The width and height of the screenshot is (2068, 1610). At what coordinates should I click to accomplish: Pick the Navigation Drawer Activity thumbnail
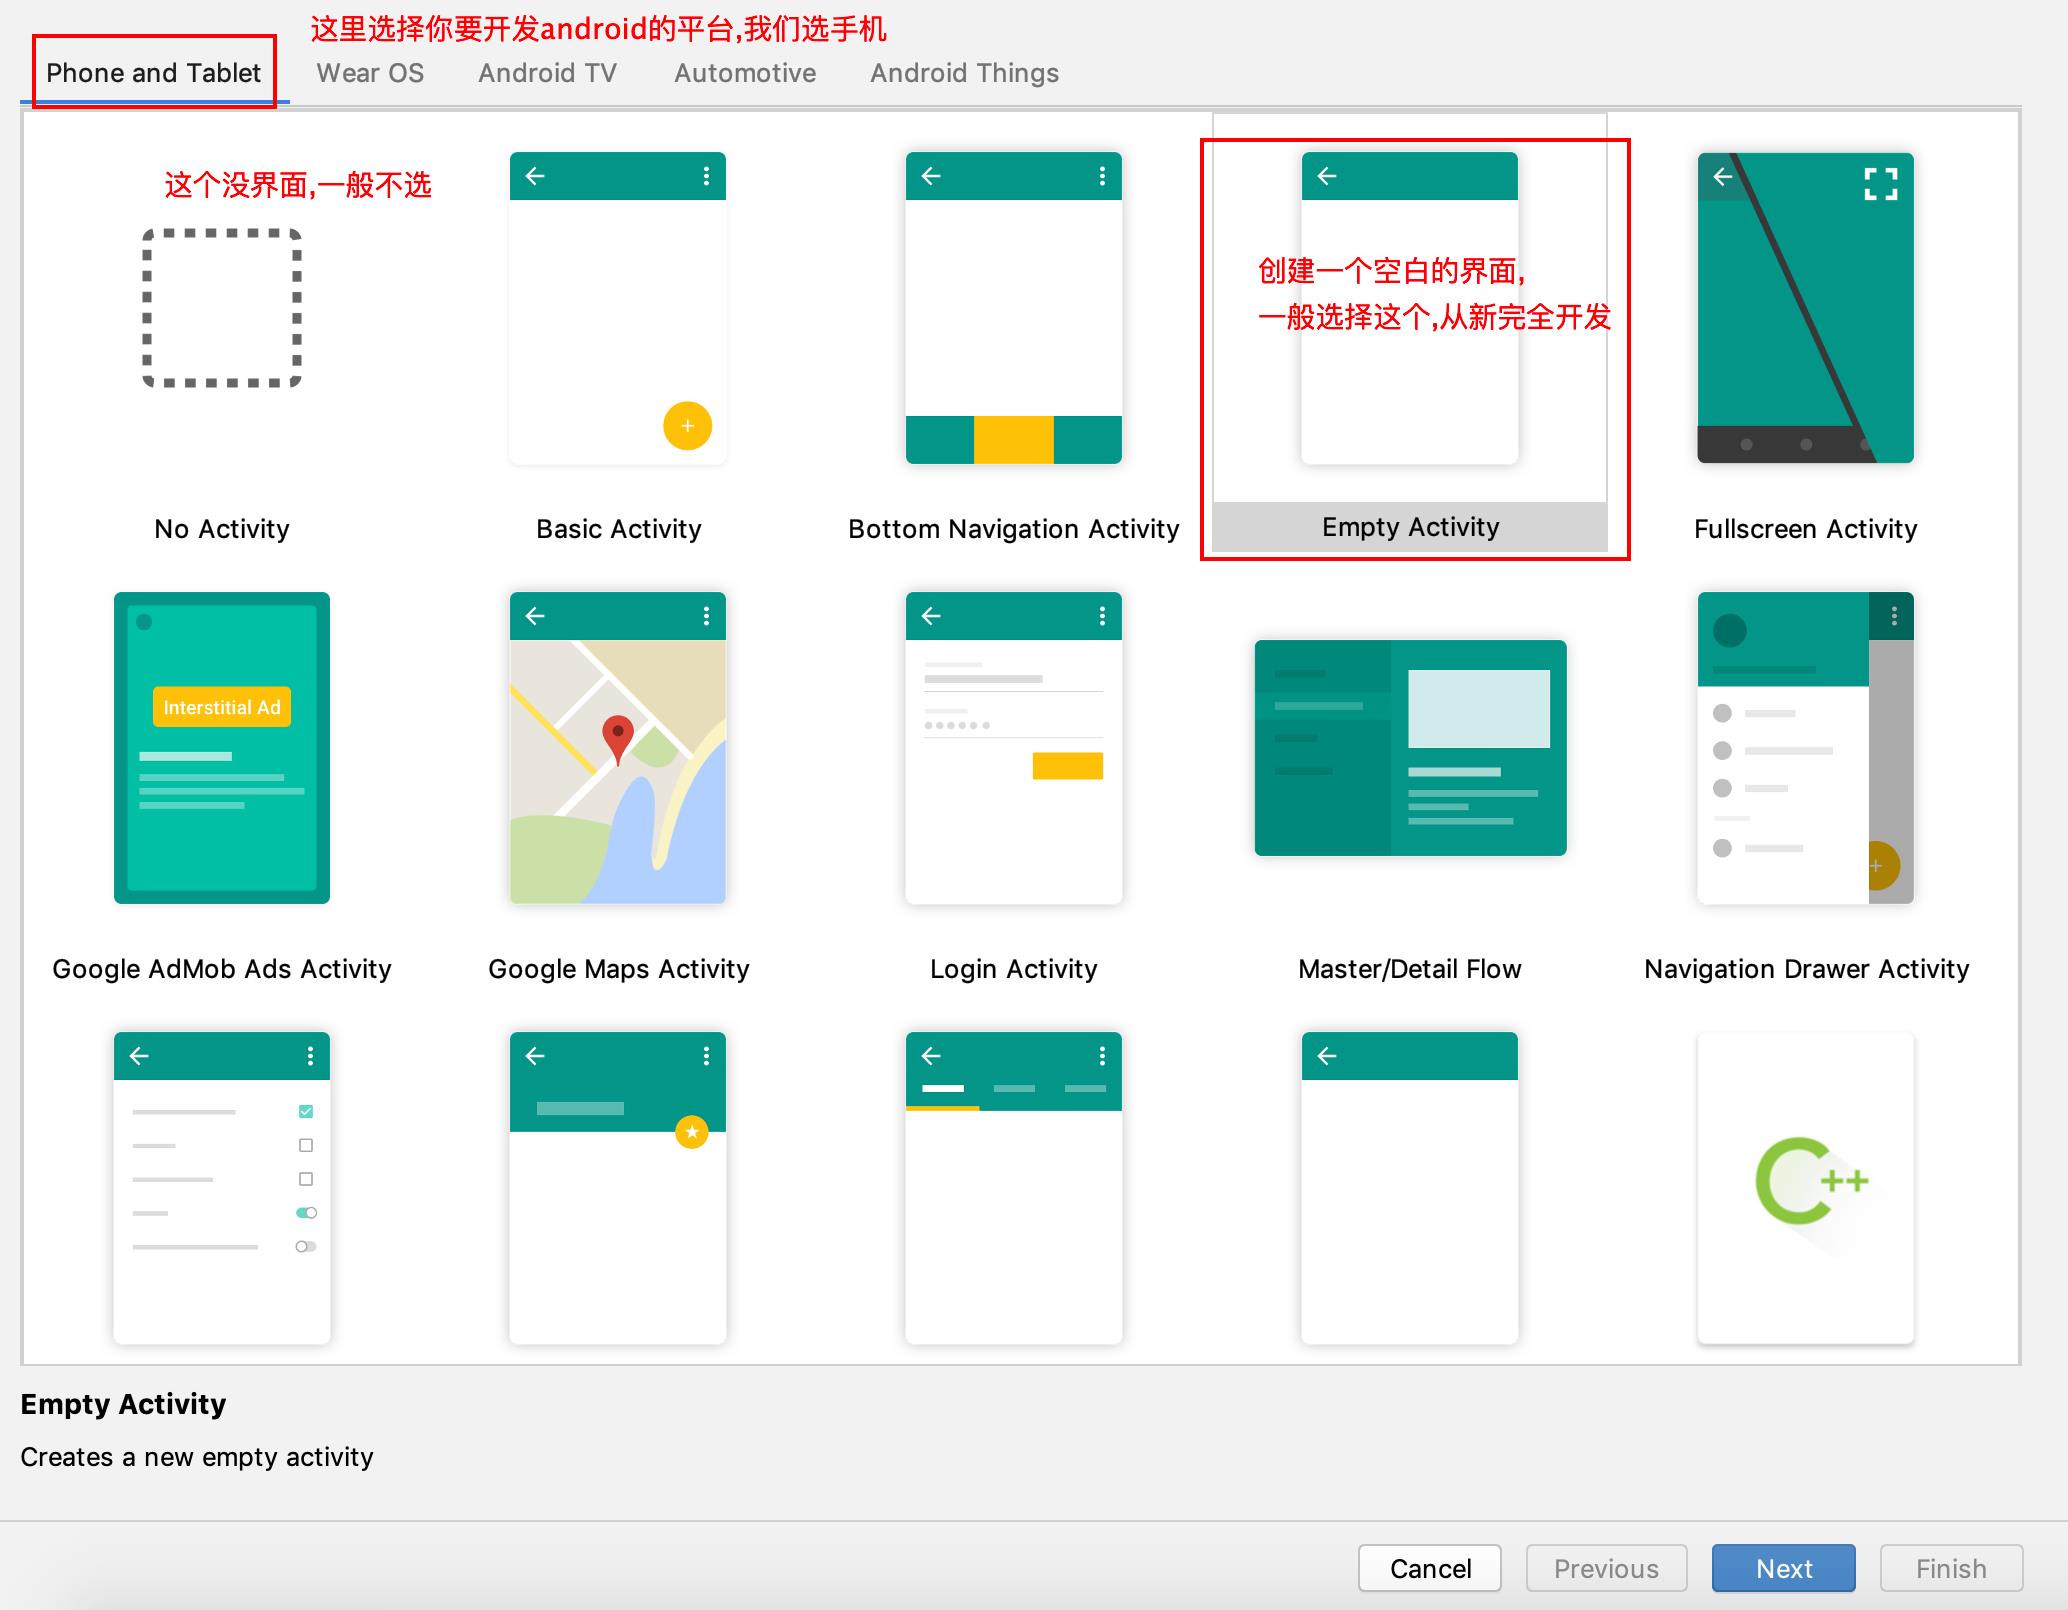pos(1806,748)
